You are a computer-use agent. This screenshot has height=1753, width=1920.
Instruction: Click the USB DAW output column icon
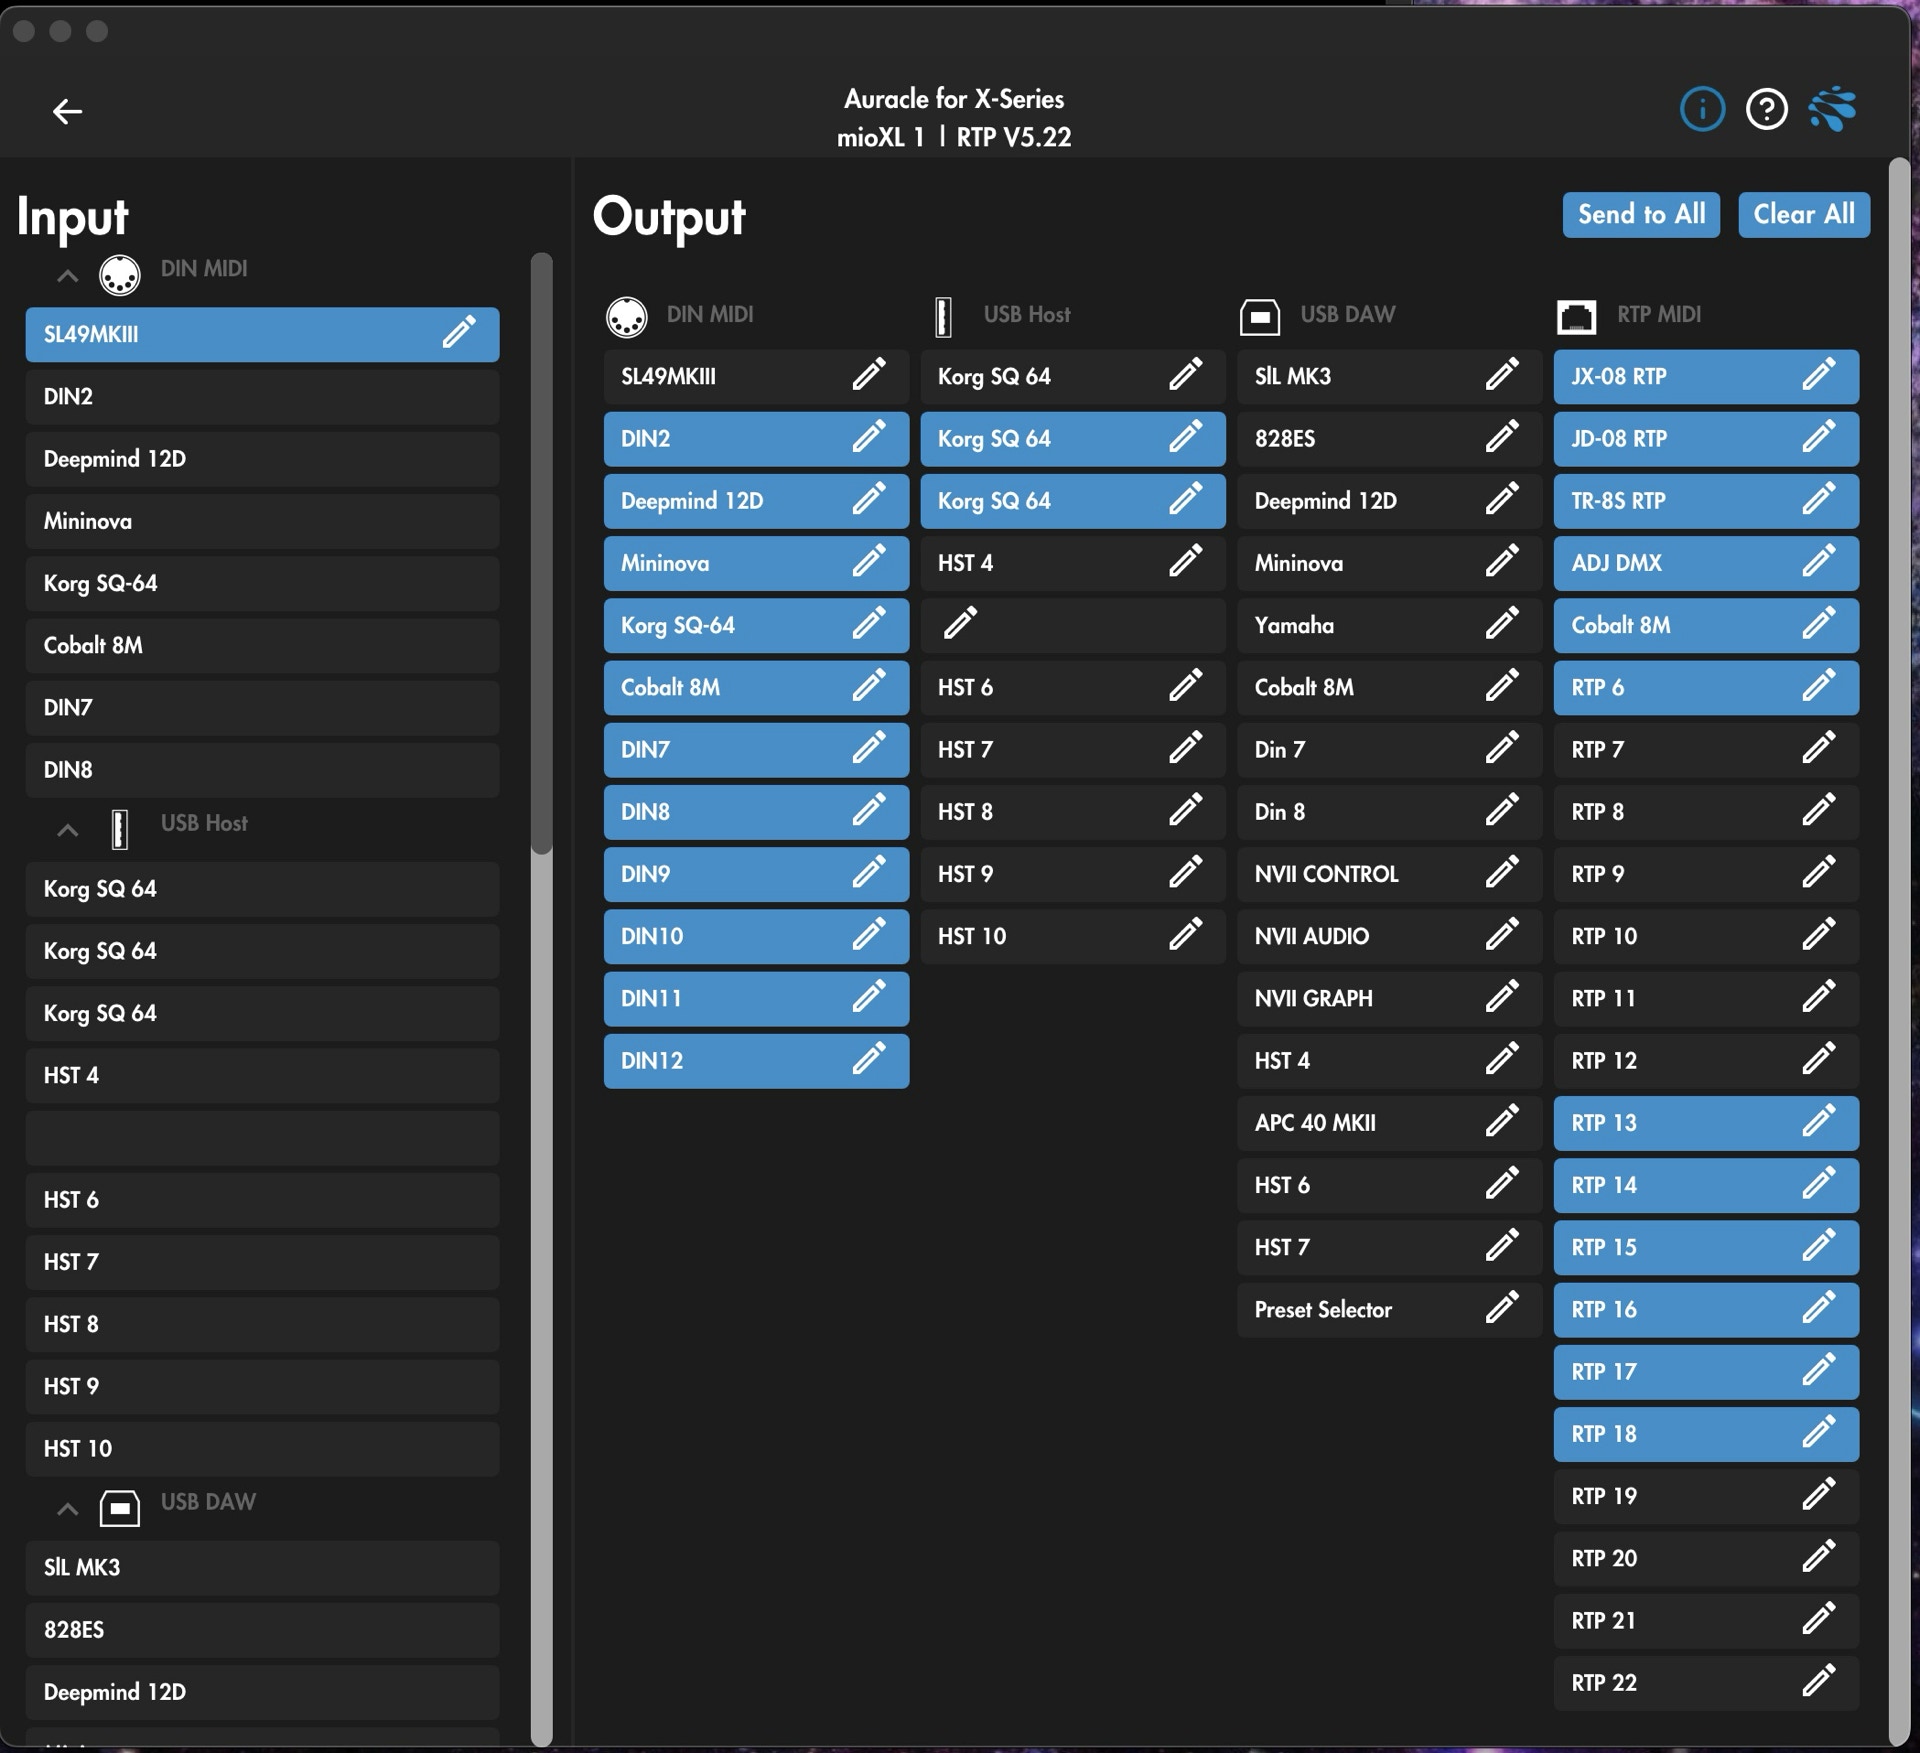[x=1259, y=317]
